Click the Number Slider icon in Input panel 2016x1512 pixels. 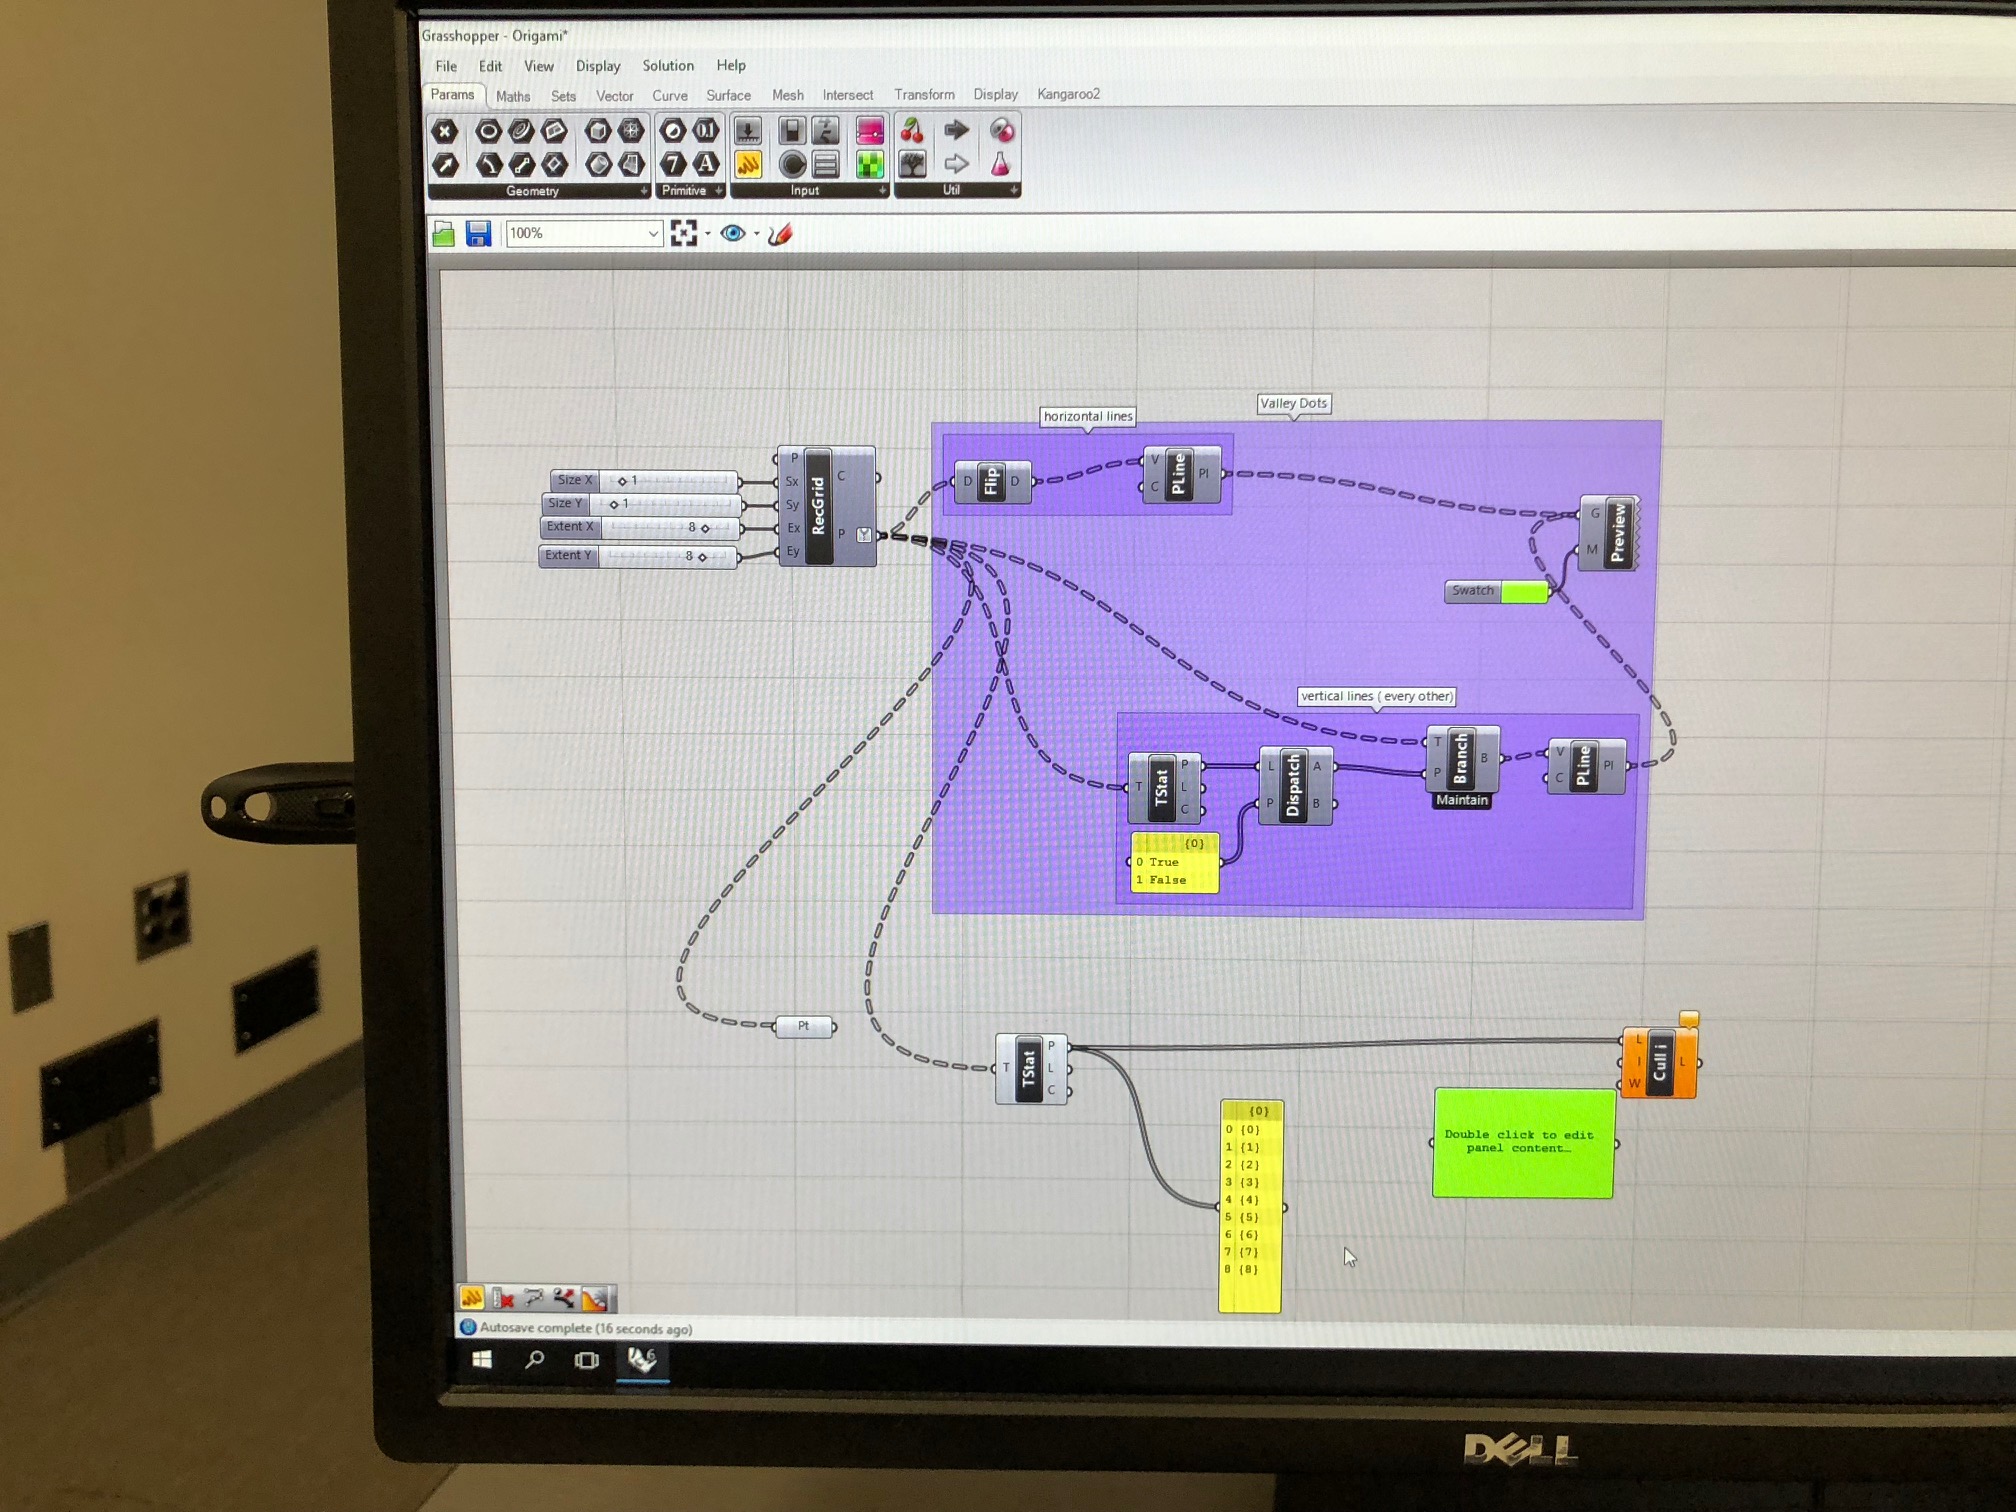coord(748,131)
